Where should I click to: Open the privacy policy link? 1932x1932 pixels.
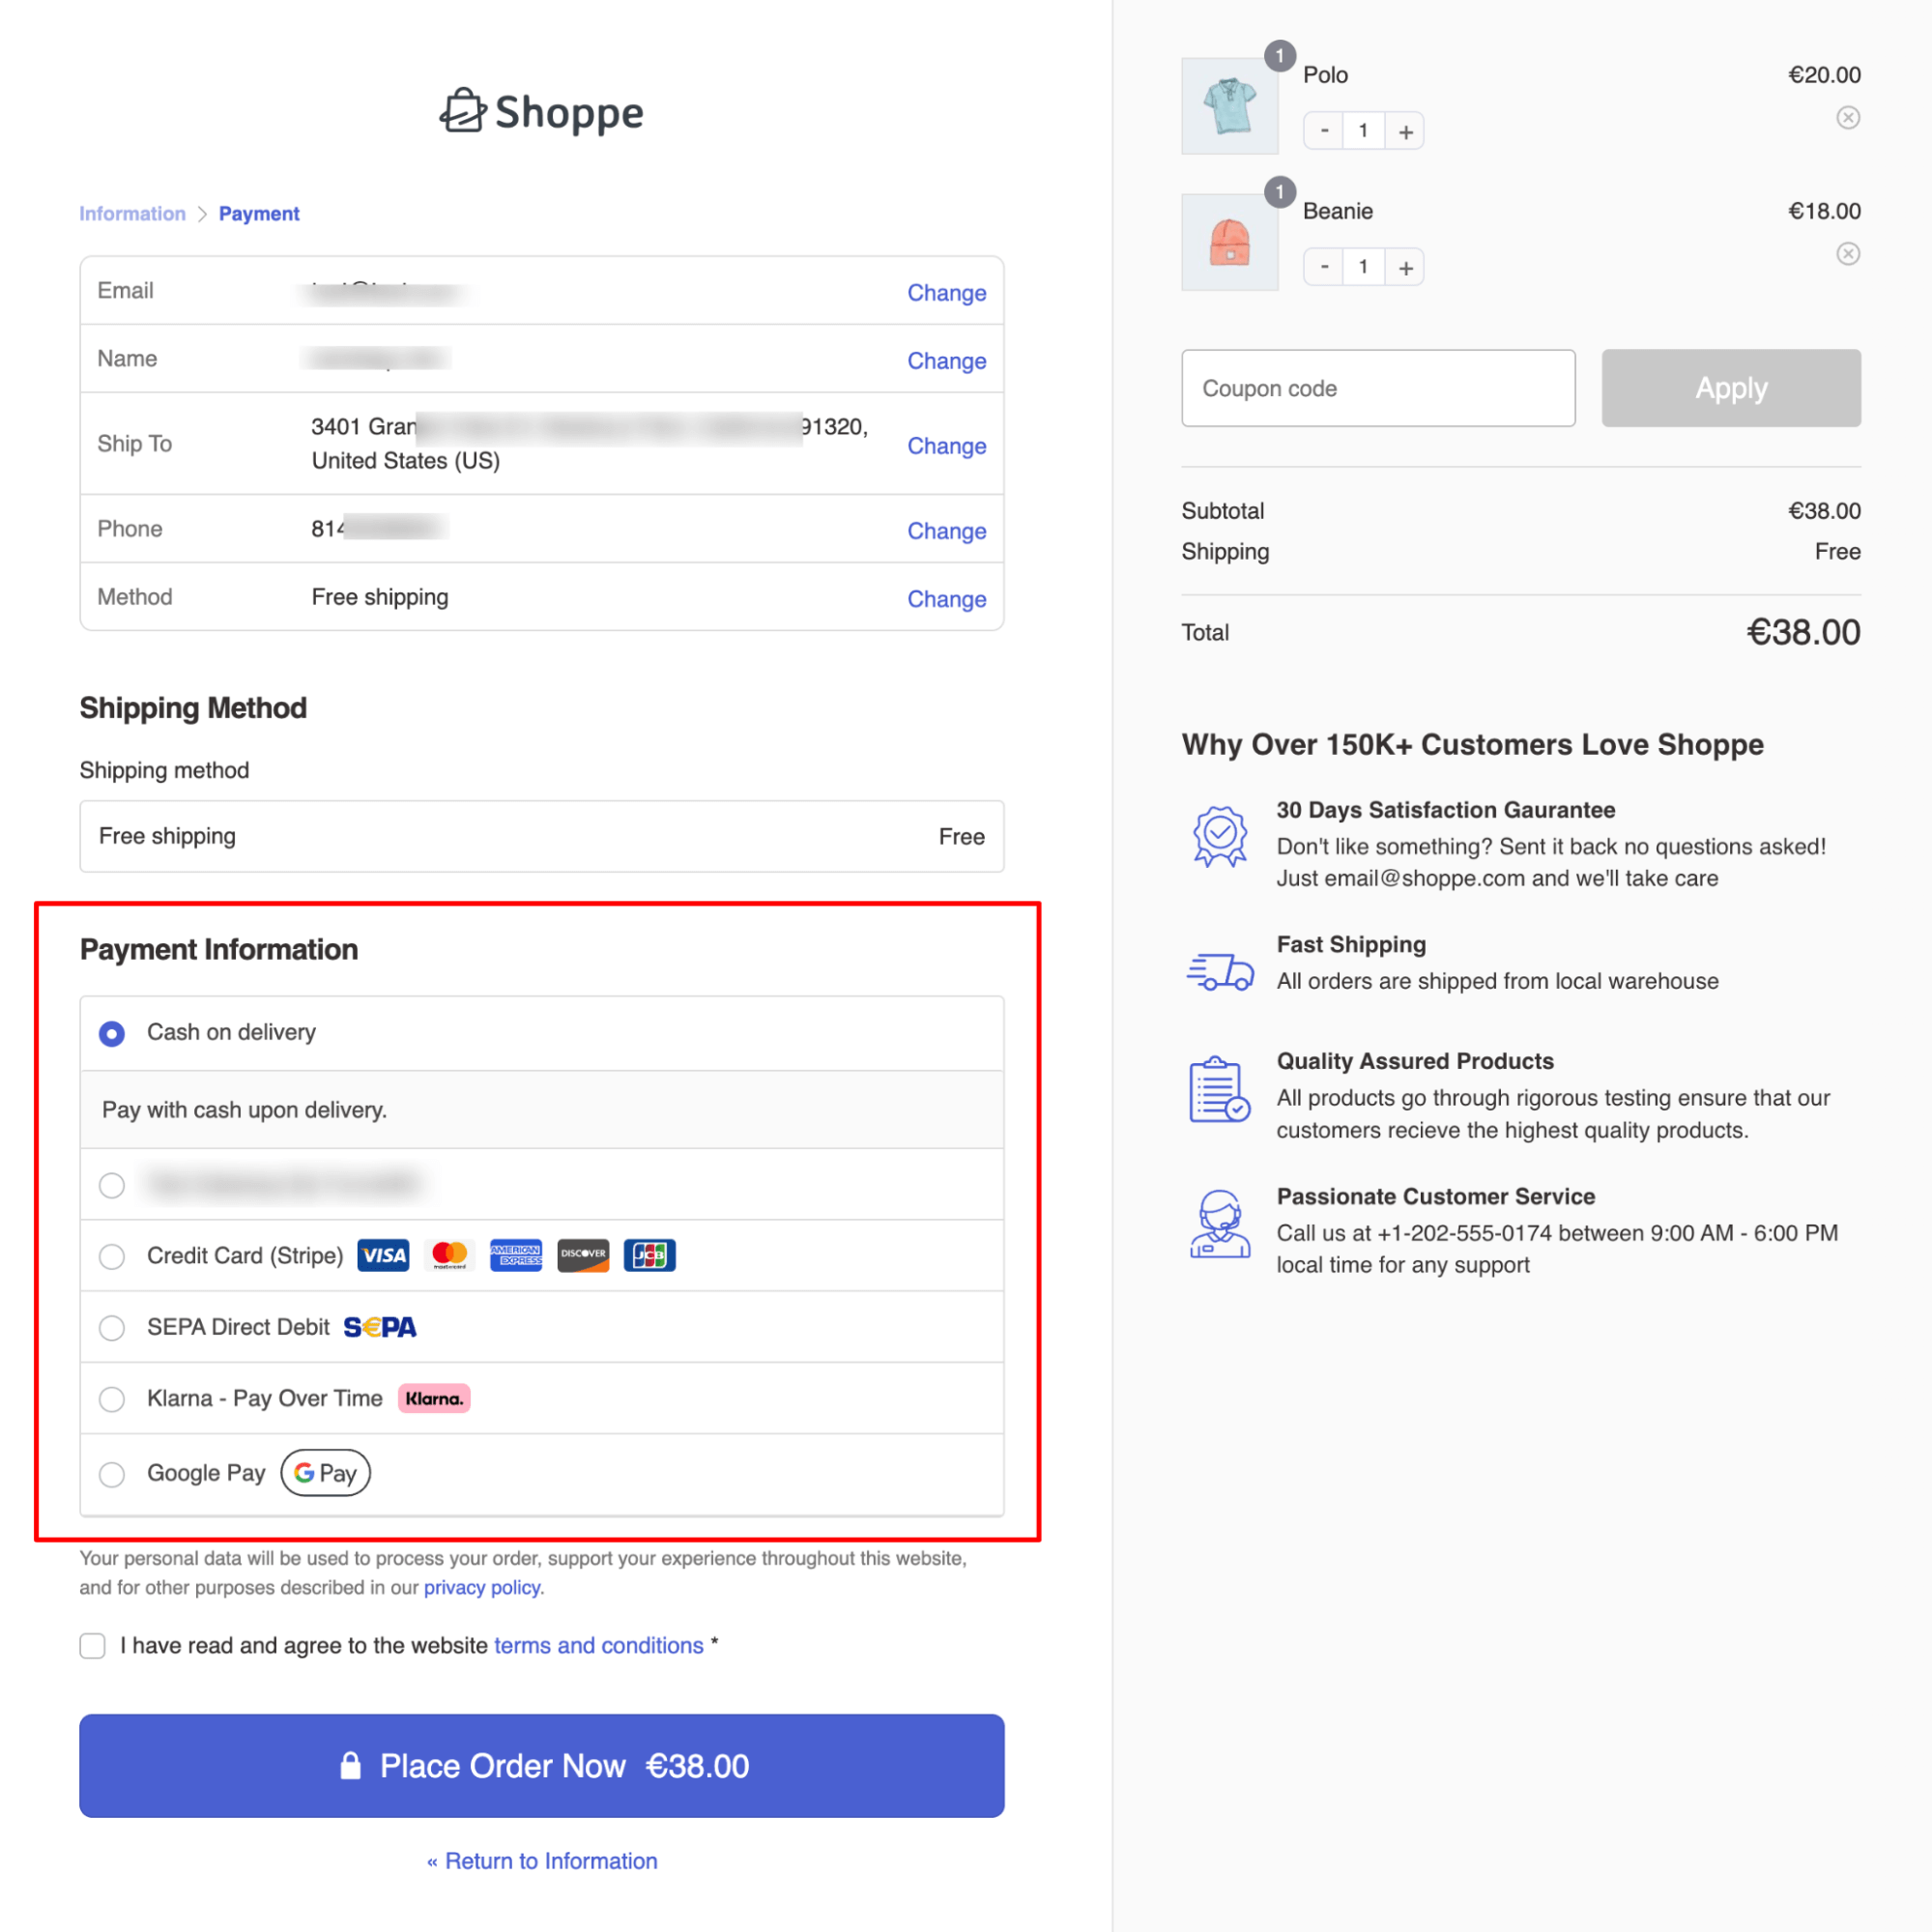482,1587
